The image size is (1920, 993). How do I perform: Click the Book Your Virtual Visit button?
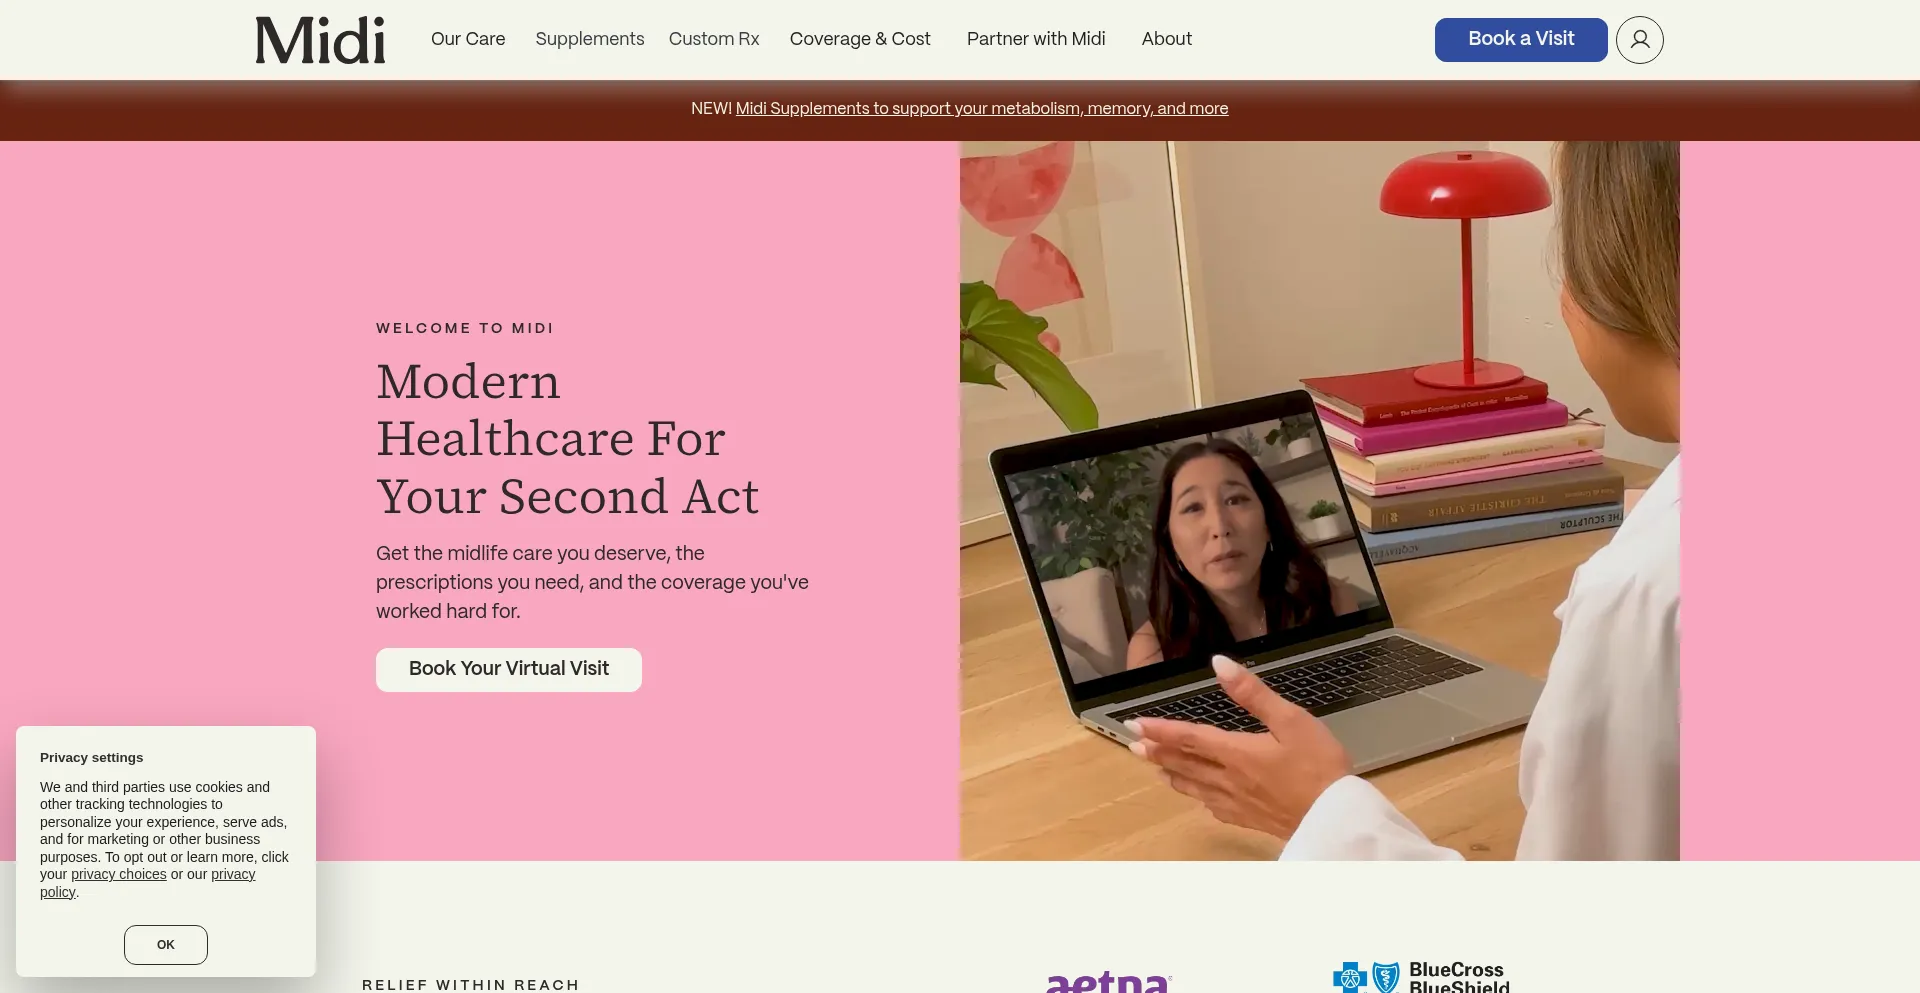tap(509, 669)
